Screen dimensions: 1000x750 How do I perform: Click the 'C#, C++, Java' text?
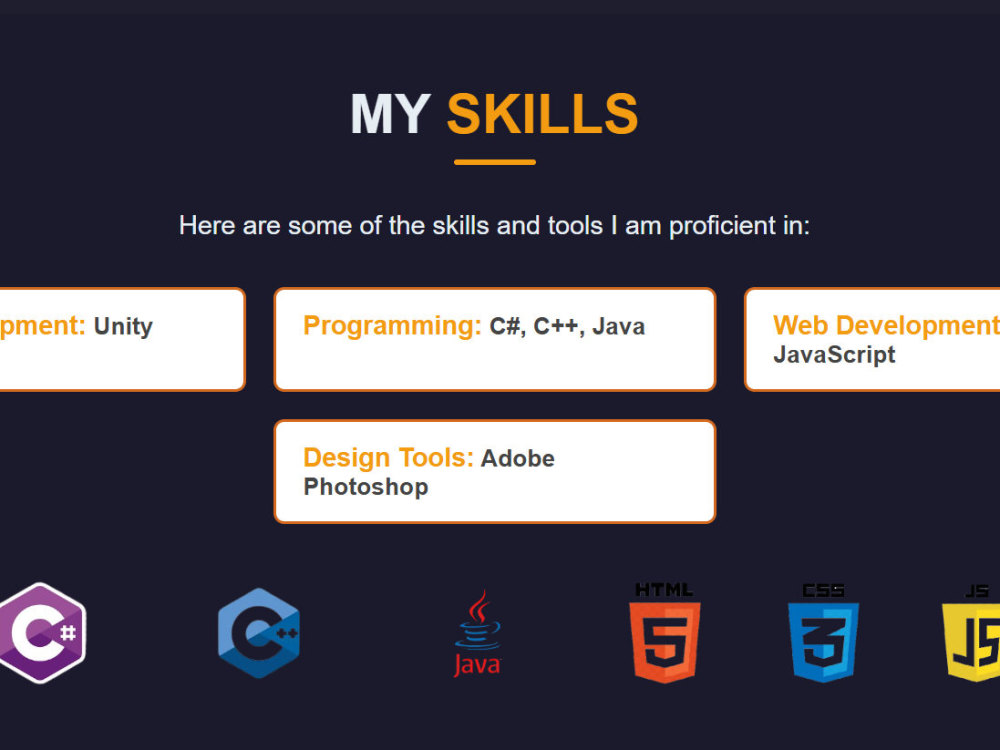(x=567, y=326)
